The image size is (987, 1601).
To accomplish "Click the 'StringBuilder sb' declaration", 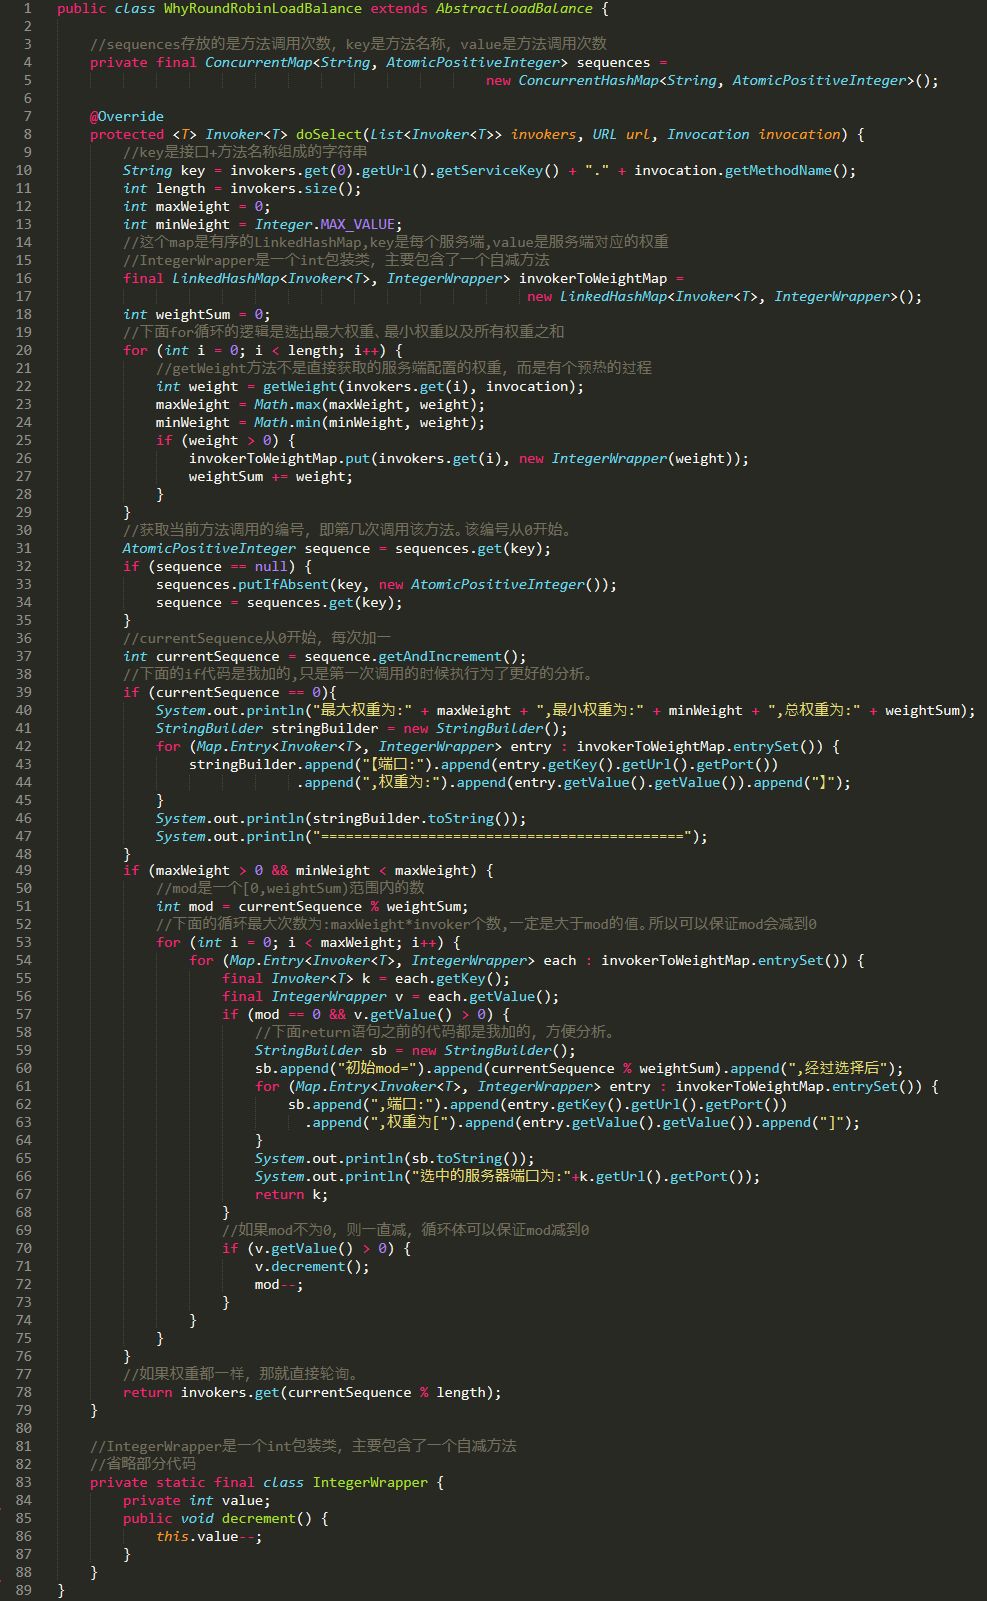I will pyautogui.click(x=320, y=1051).
